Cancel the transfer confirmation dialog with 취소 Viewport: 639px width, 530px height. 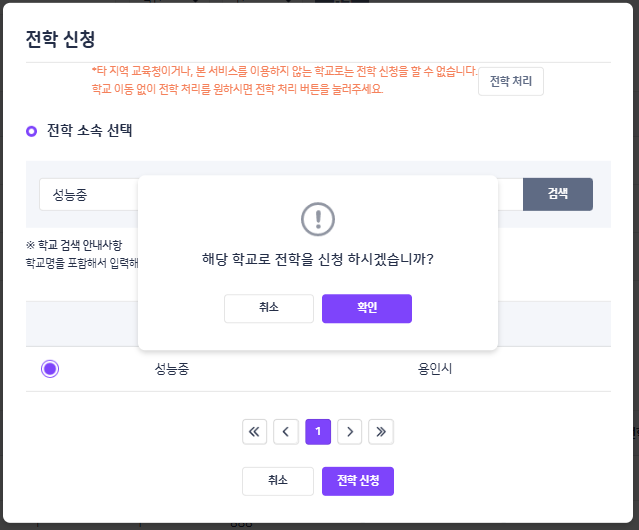pos(269,308)
